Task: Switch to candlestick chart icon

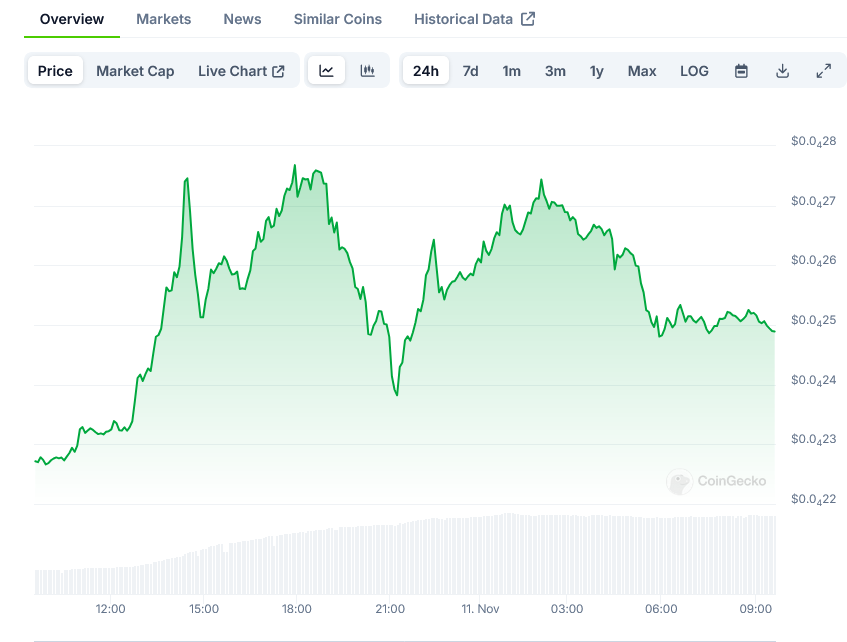Action: (367, 71)
